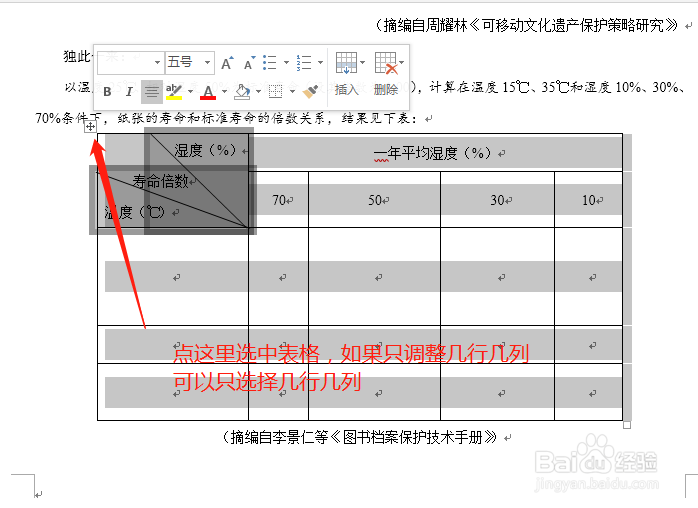Image resolution: width=698 pixels, height=508 pixels.
Task: Click the table move handle
Action: [90, 127]
